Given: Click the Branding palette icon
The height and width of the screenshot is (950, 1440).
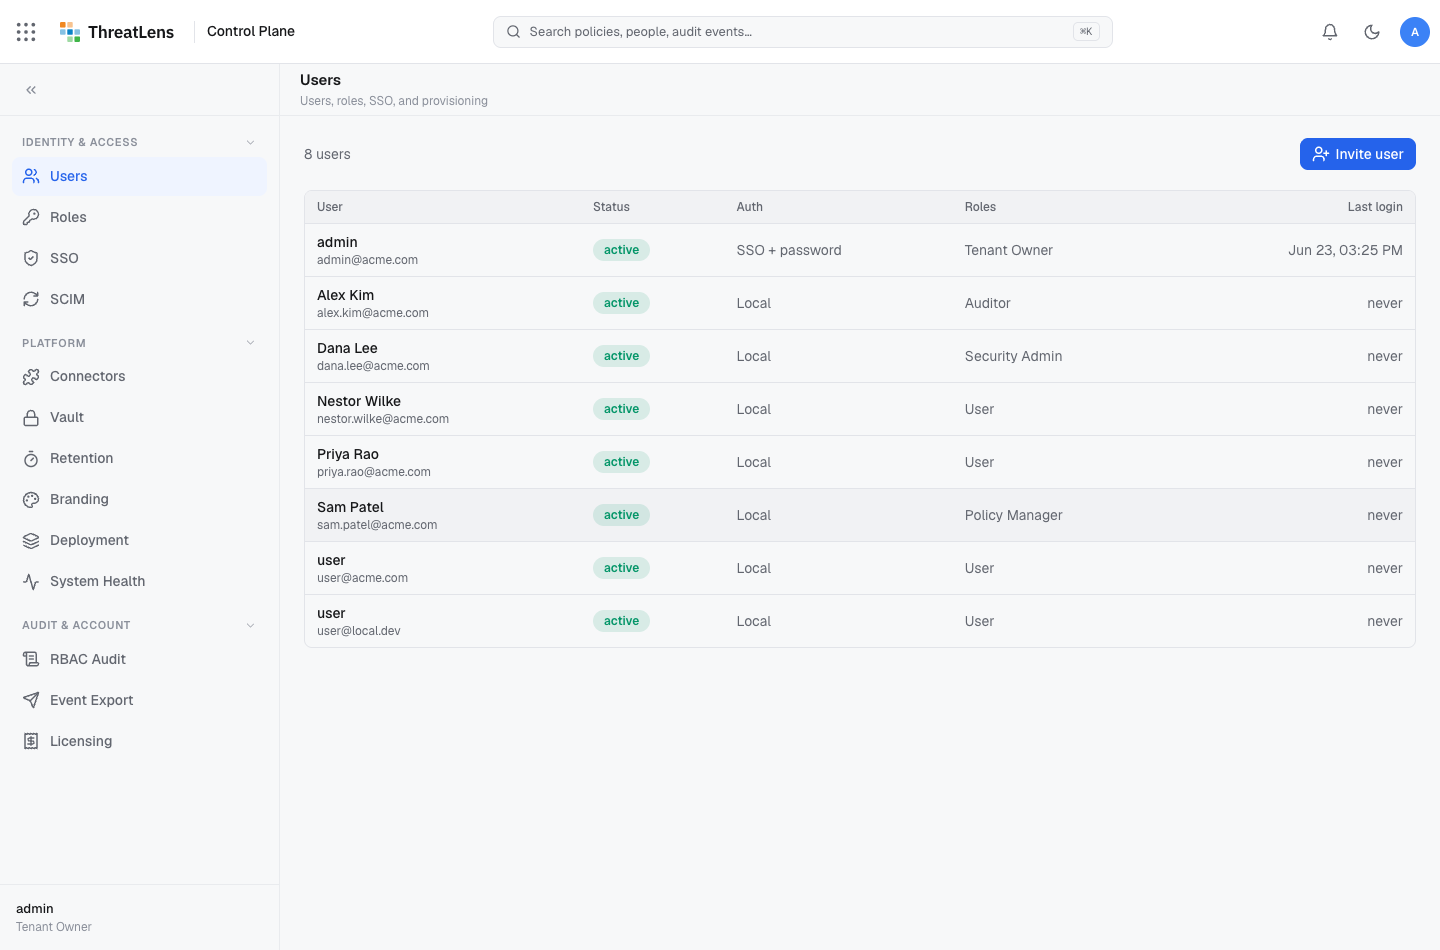Looking at the screenshot, I should pyautogui.click(x=31, y=499).
